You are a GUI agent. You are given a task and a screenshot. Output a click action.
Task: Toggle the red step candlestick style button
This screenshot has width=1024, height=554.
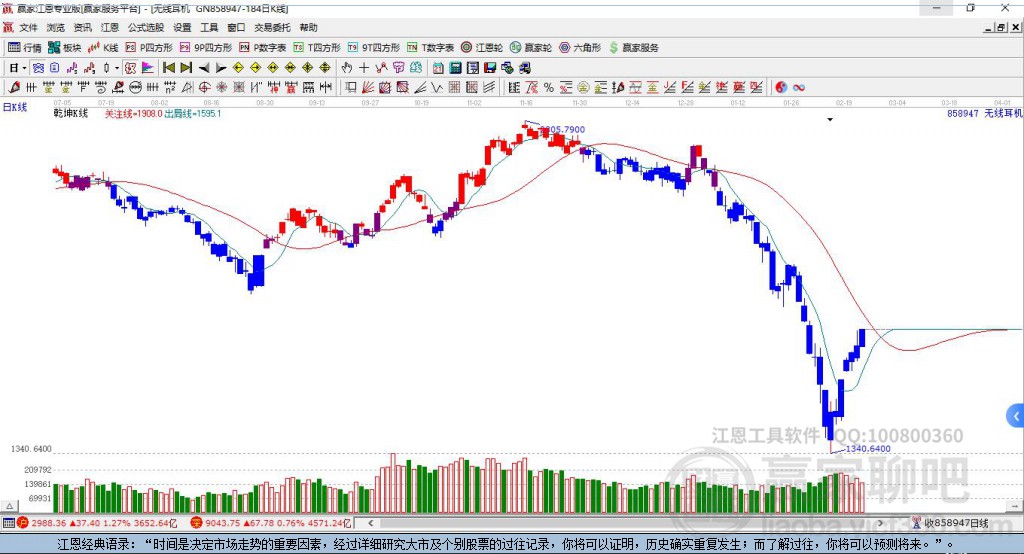coord(89,67)
